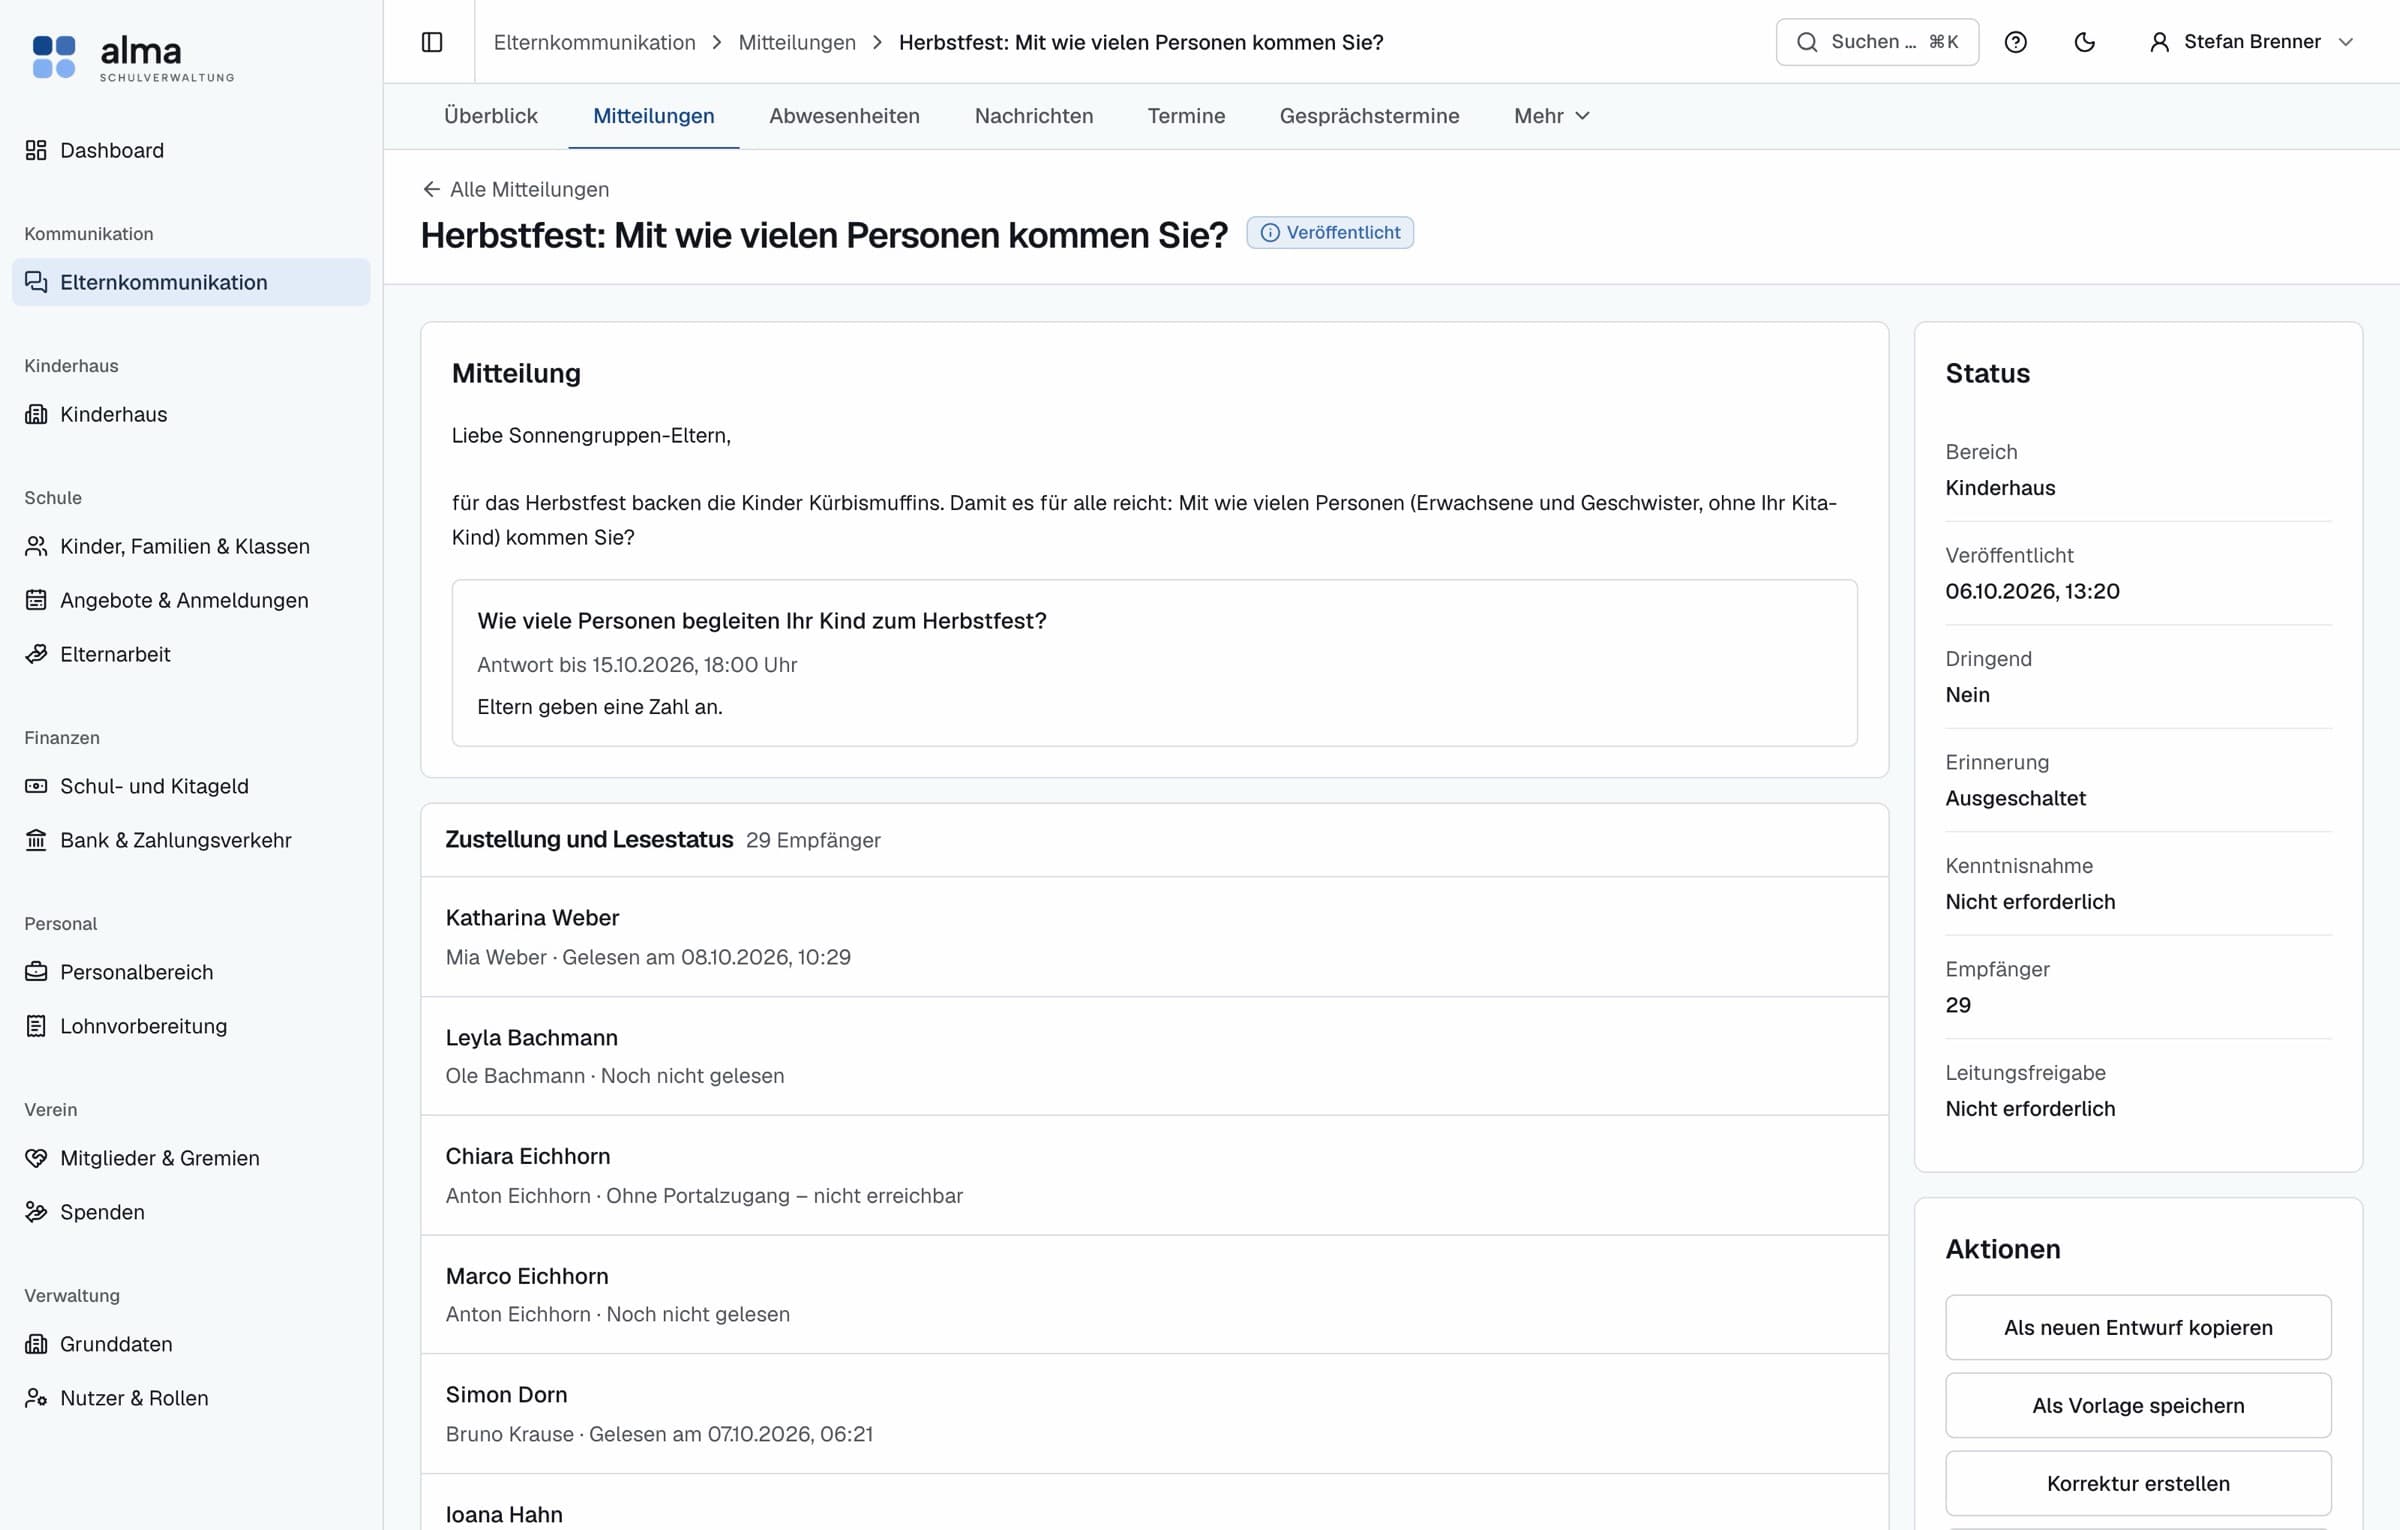
Task: Open Elternarbeit in the sidebar
Action: 191,654
